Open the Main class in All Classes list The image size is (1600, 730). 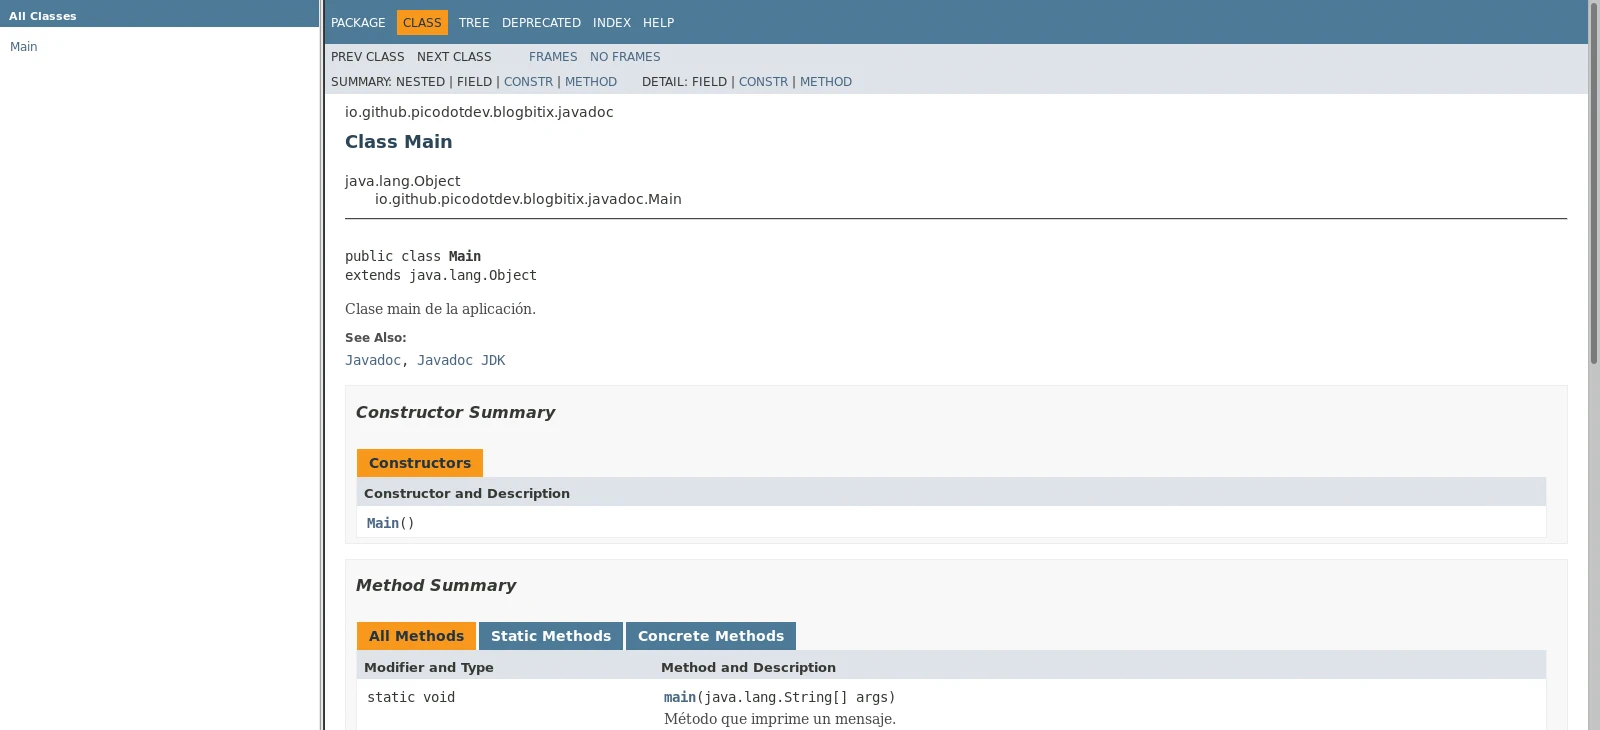(x=23, y=47)
